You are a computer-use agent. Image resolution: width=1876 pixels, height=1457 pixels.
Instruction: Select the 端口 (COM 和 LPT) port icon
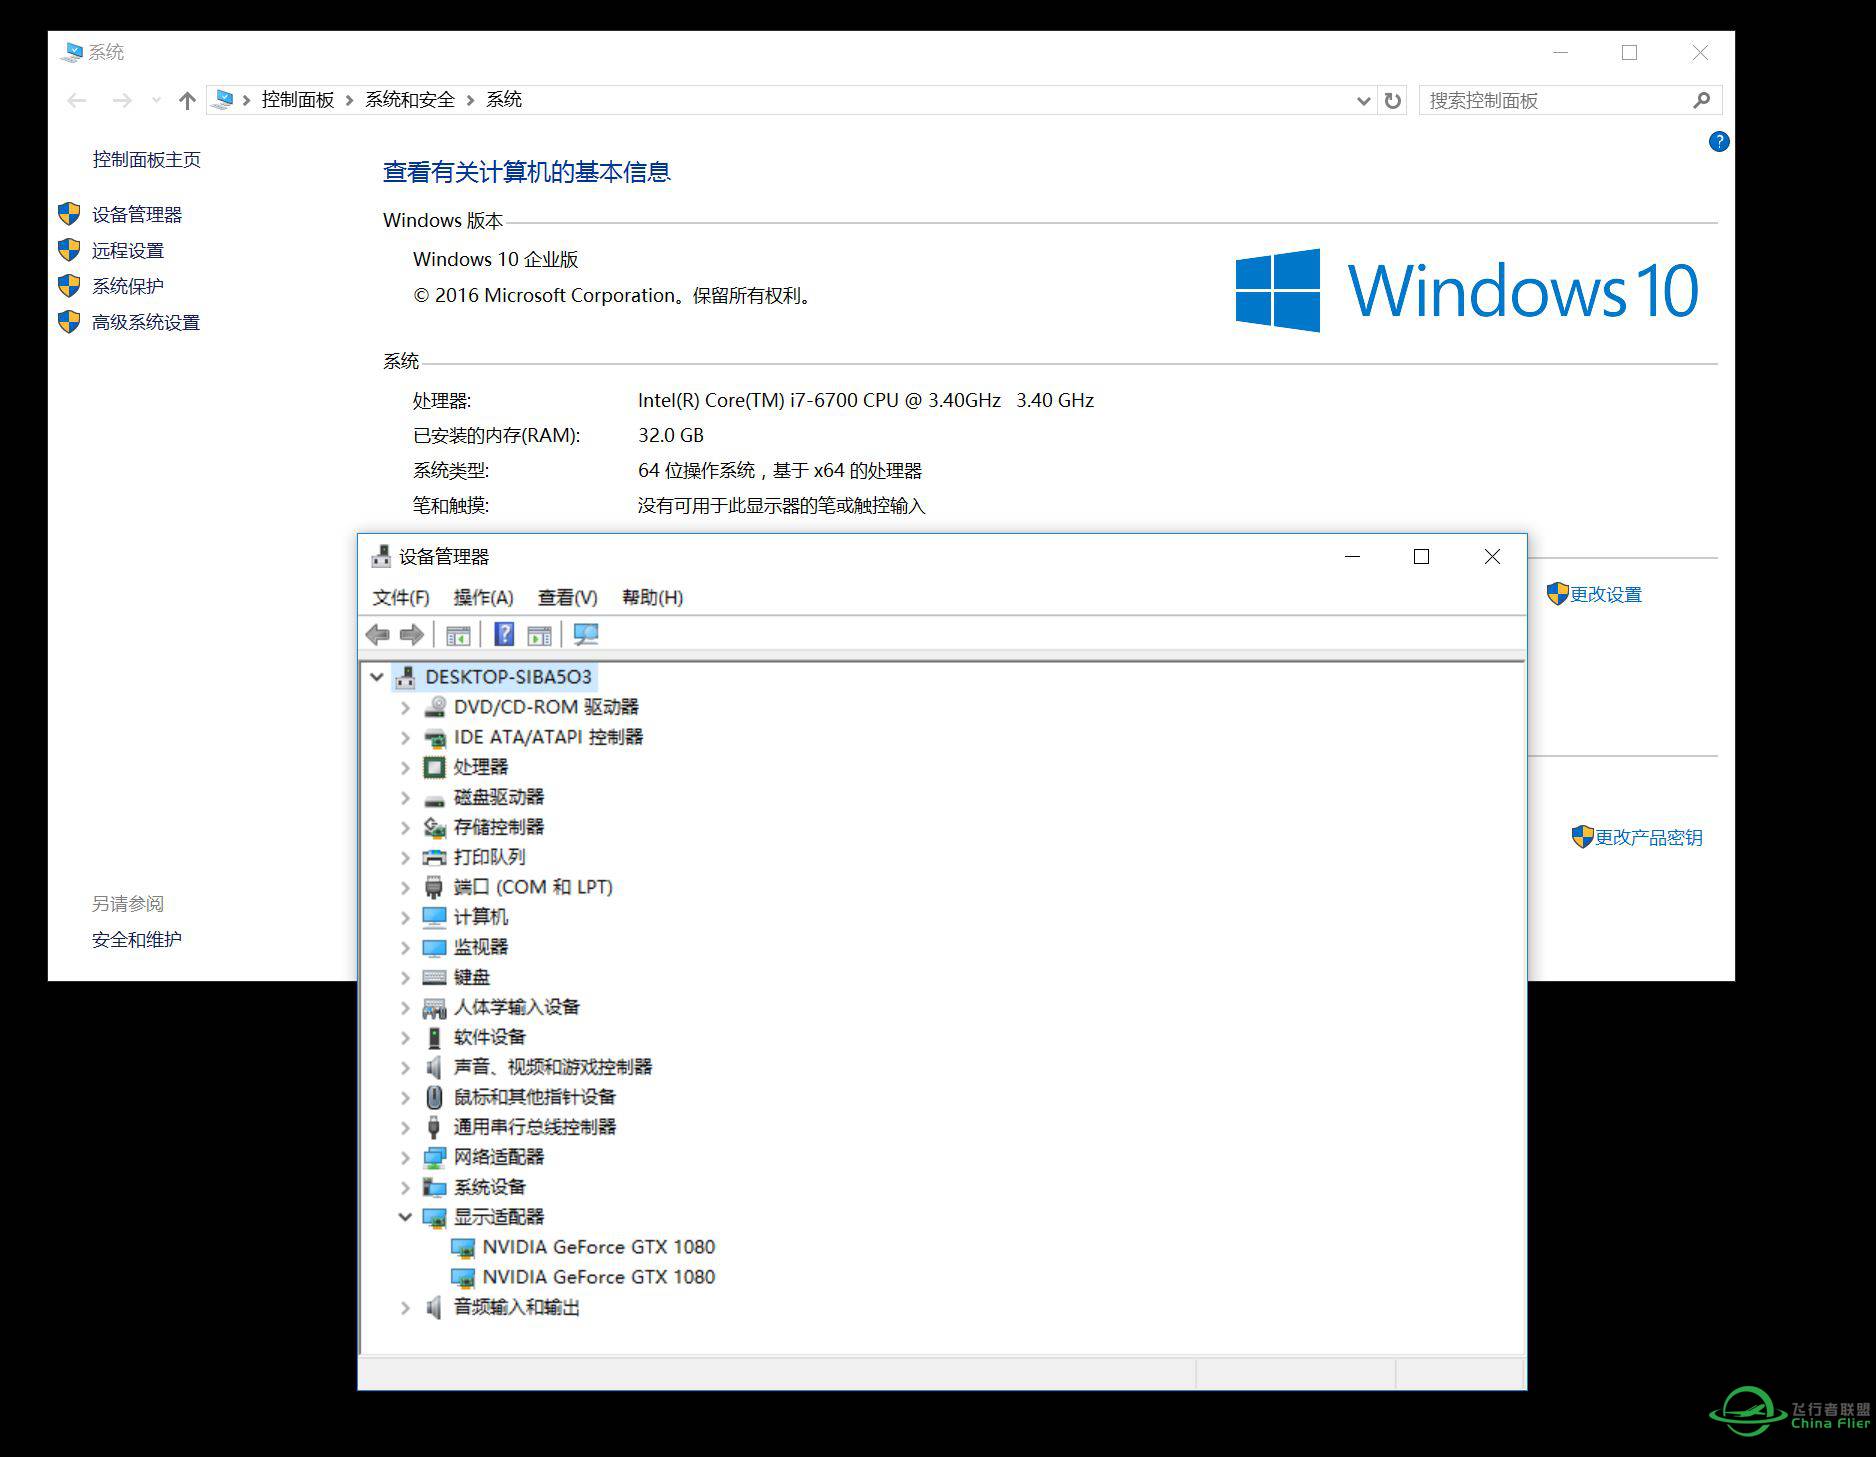pos(434,887)
